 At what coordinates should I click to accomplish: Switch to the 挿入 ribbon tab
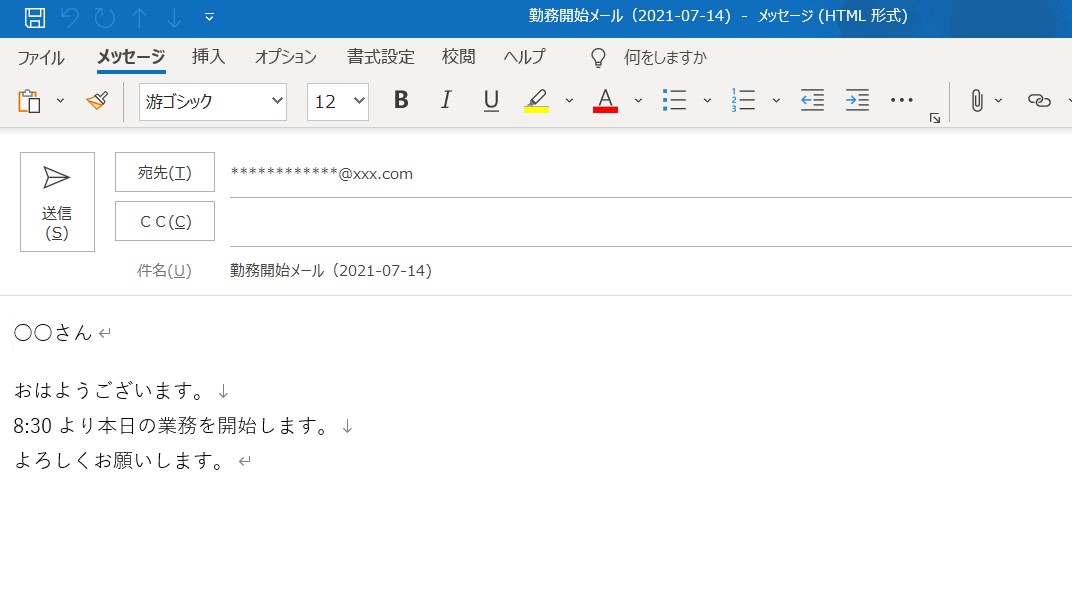[208, 57]
